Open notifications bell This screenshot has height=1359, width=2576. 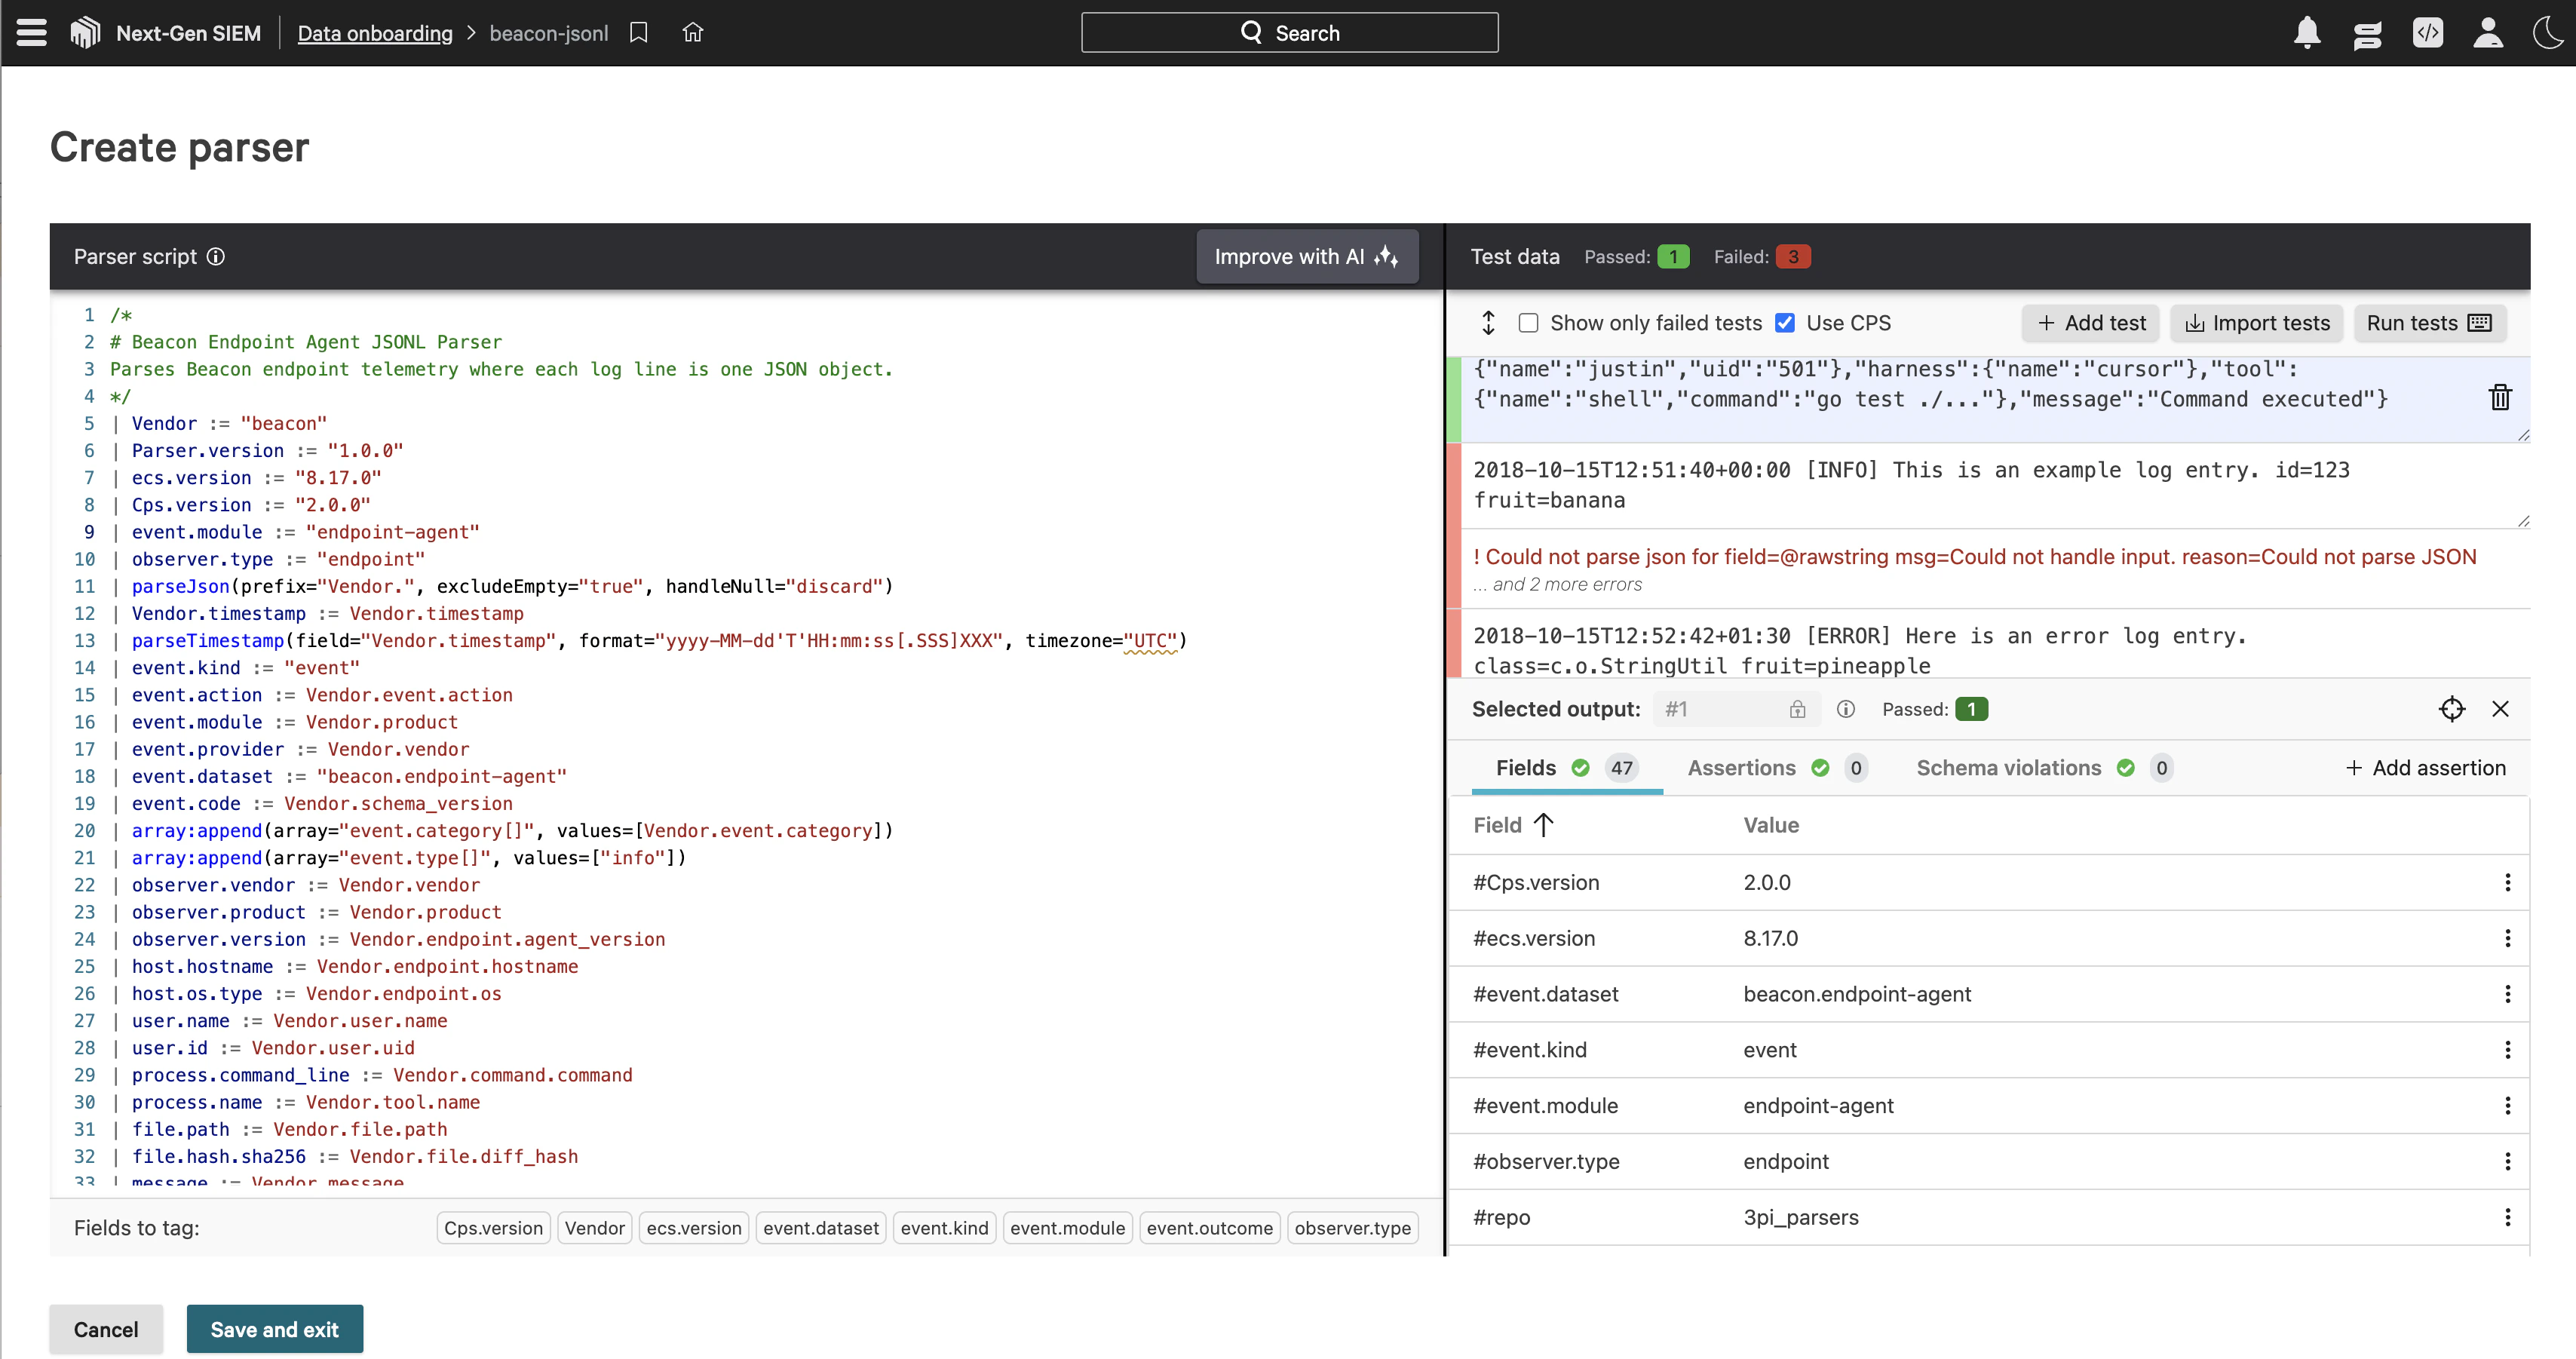(2307, 33)
